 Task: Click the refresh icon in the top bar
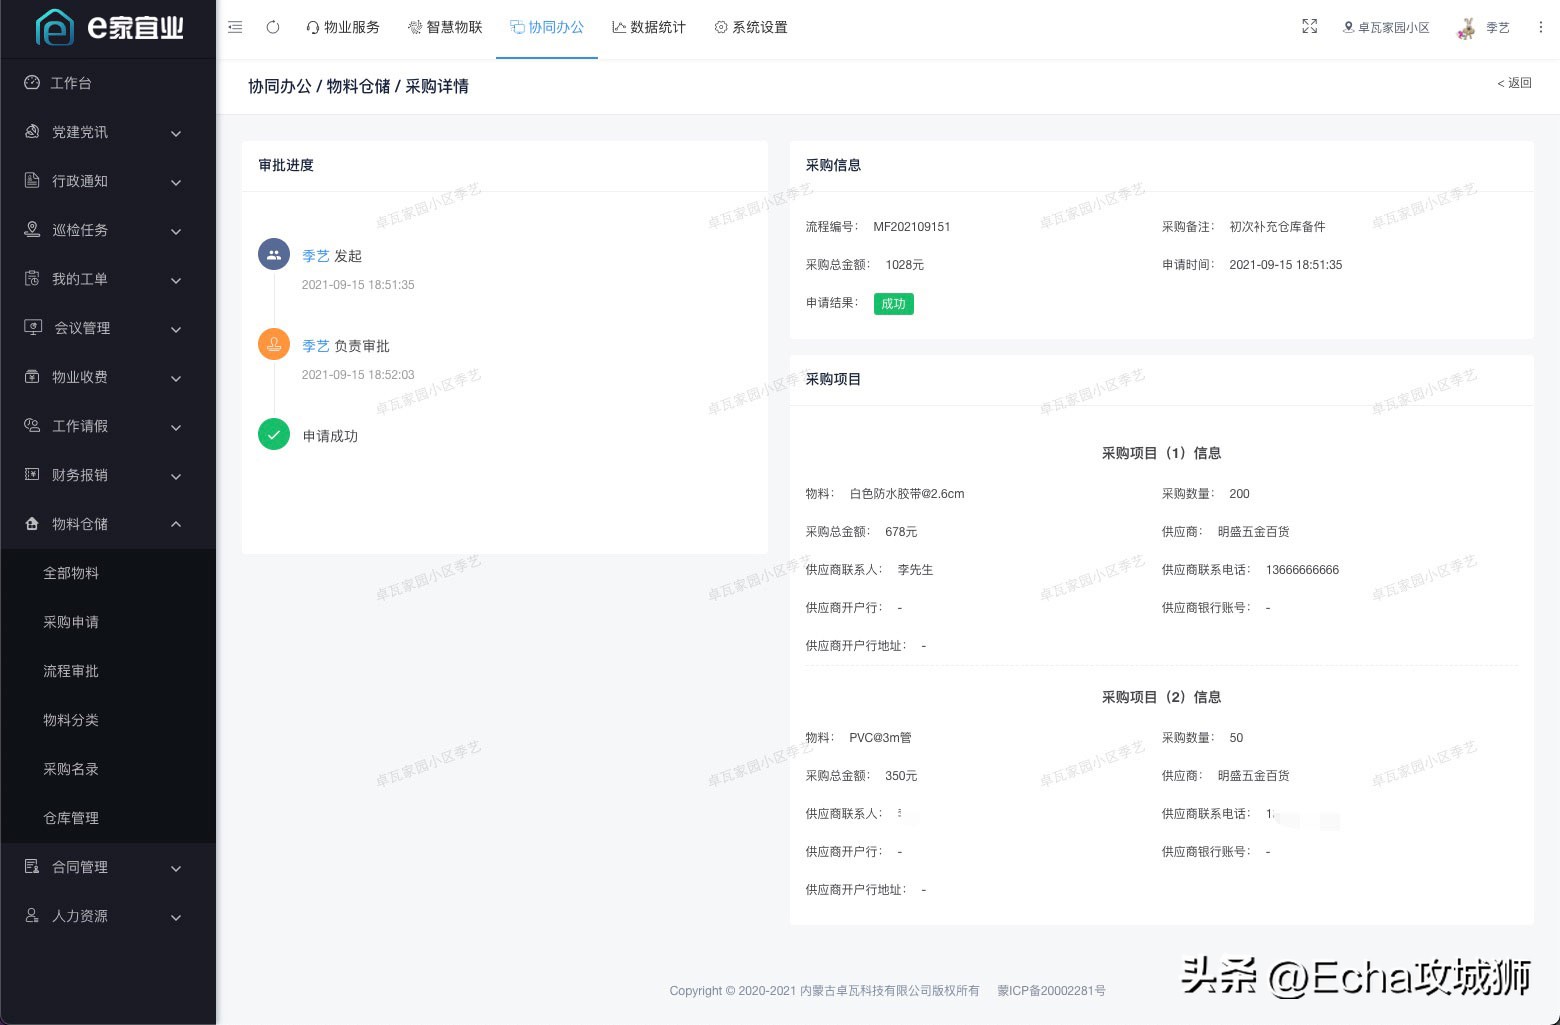(x=272, y=27)
